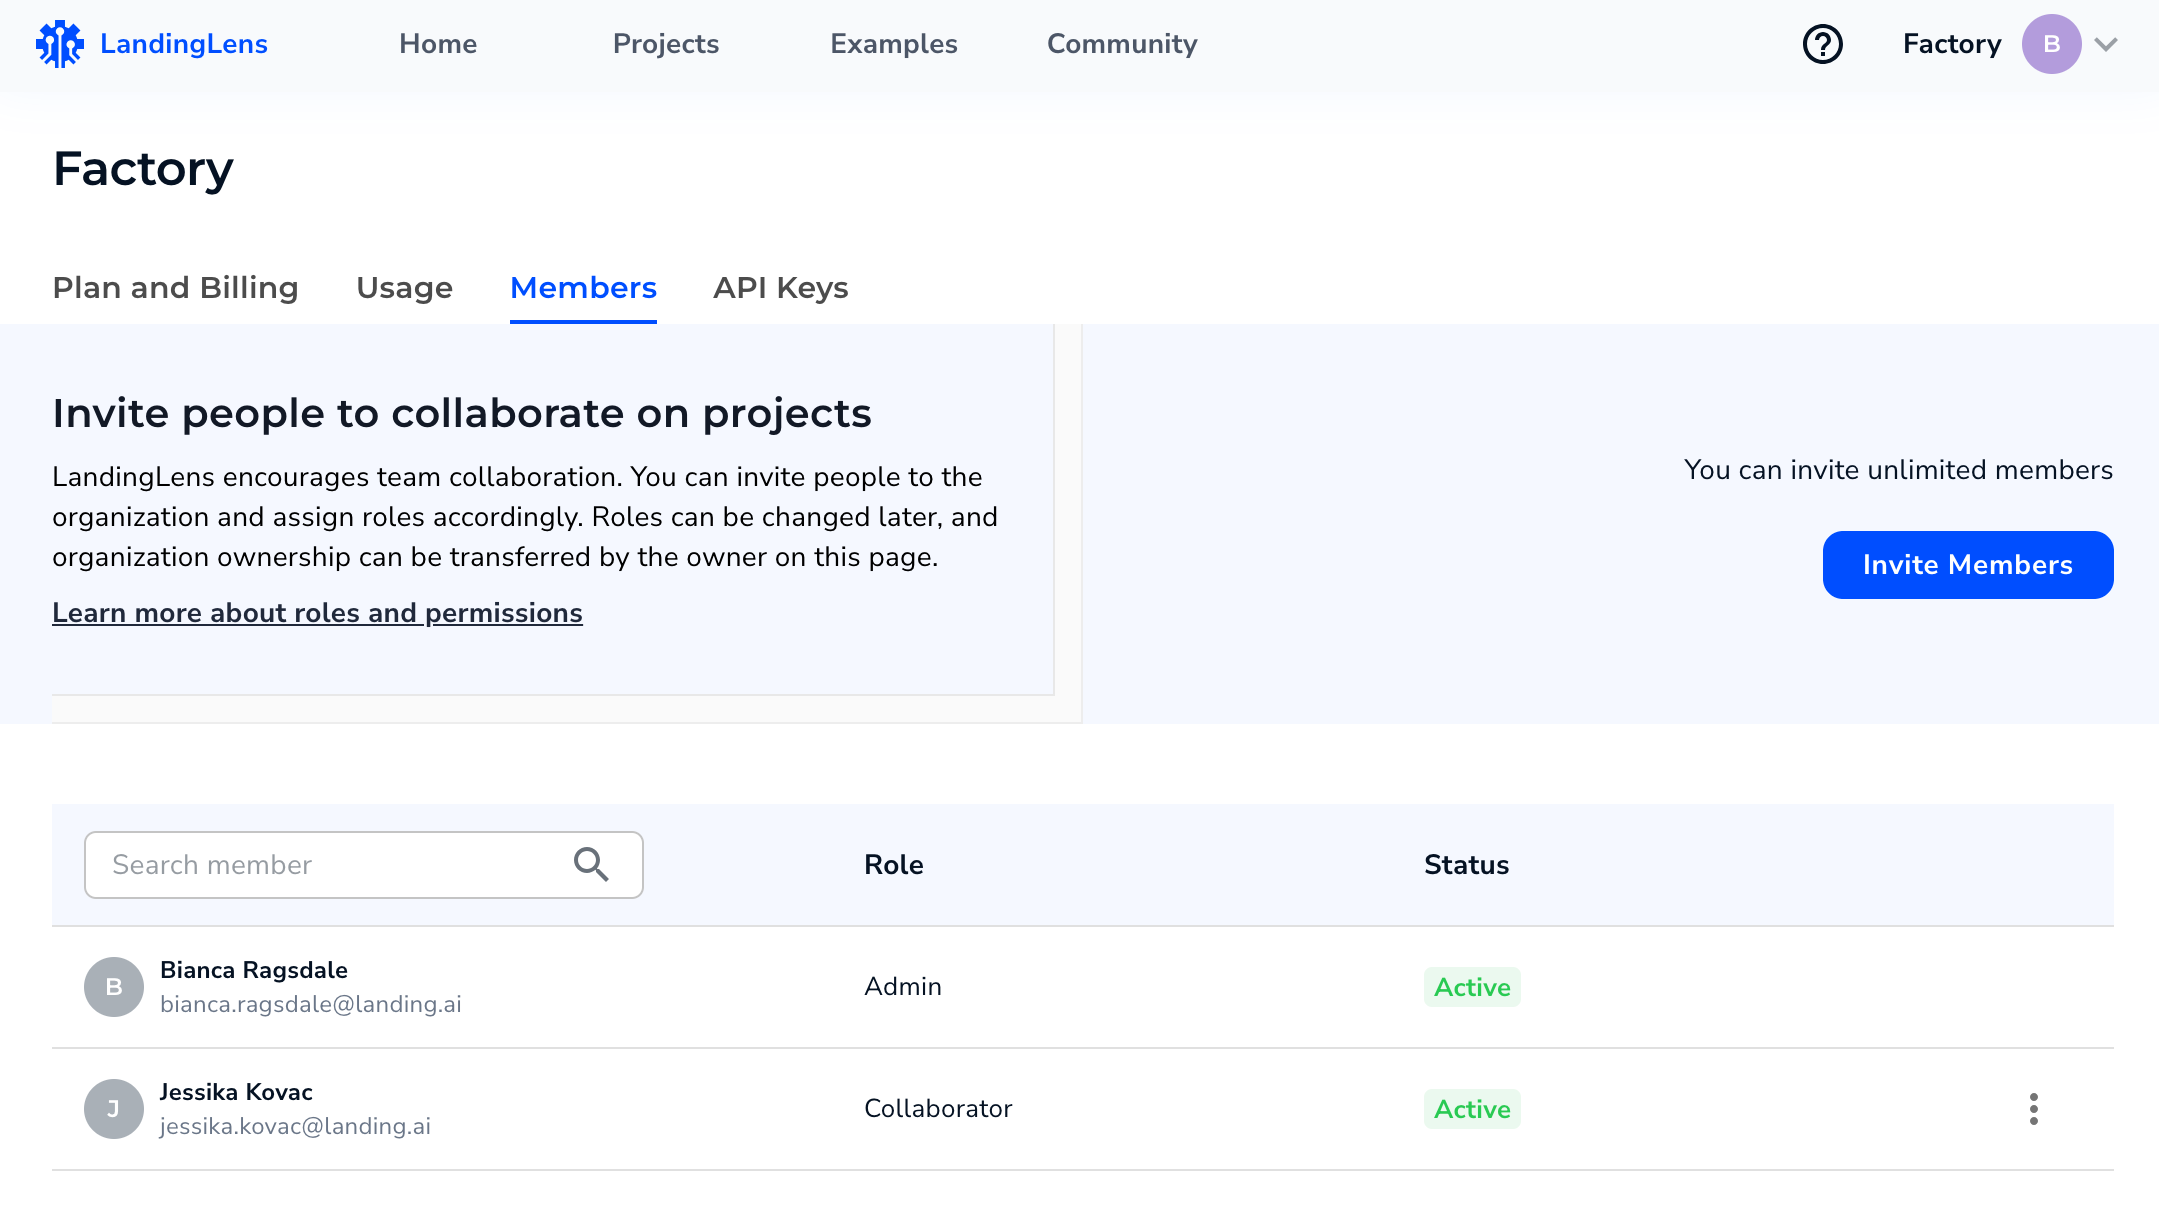
Task: Open the Usage tab
Action: (404, 288)
